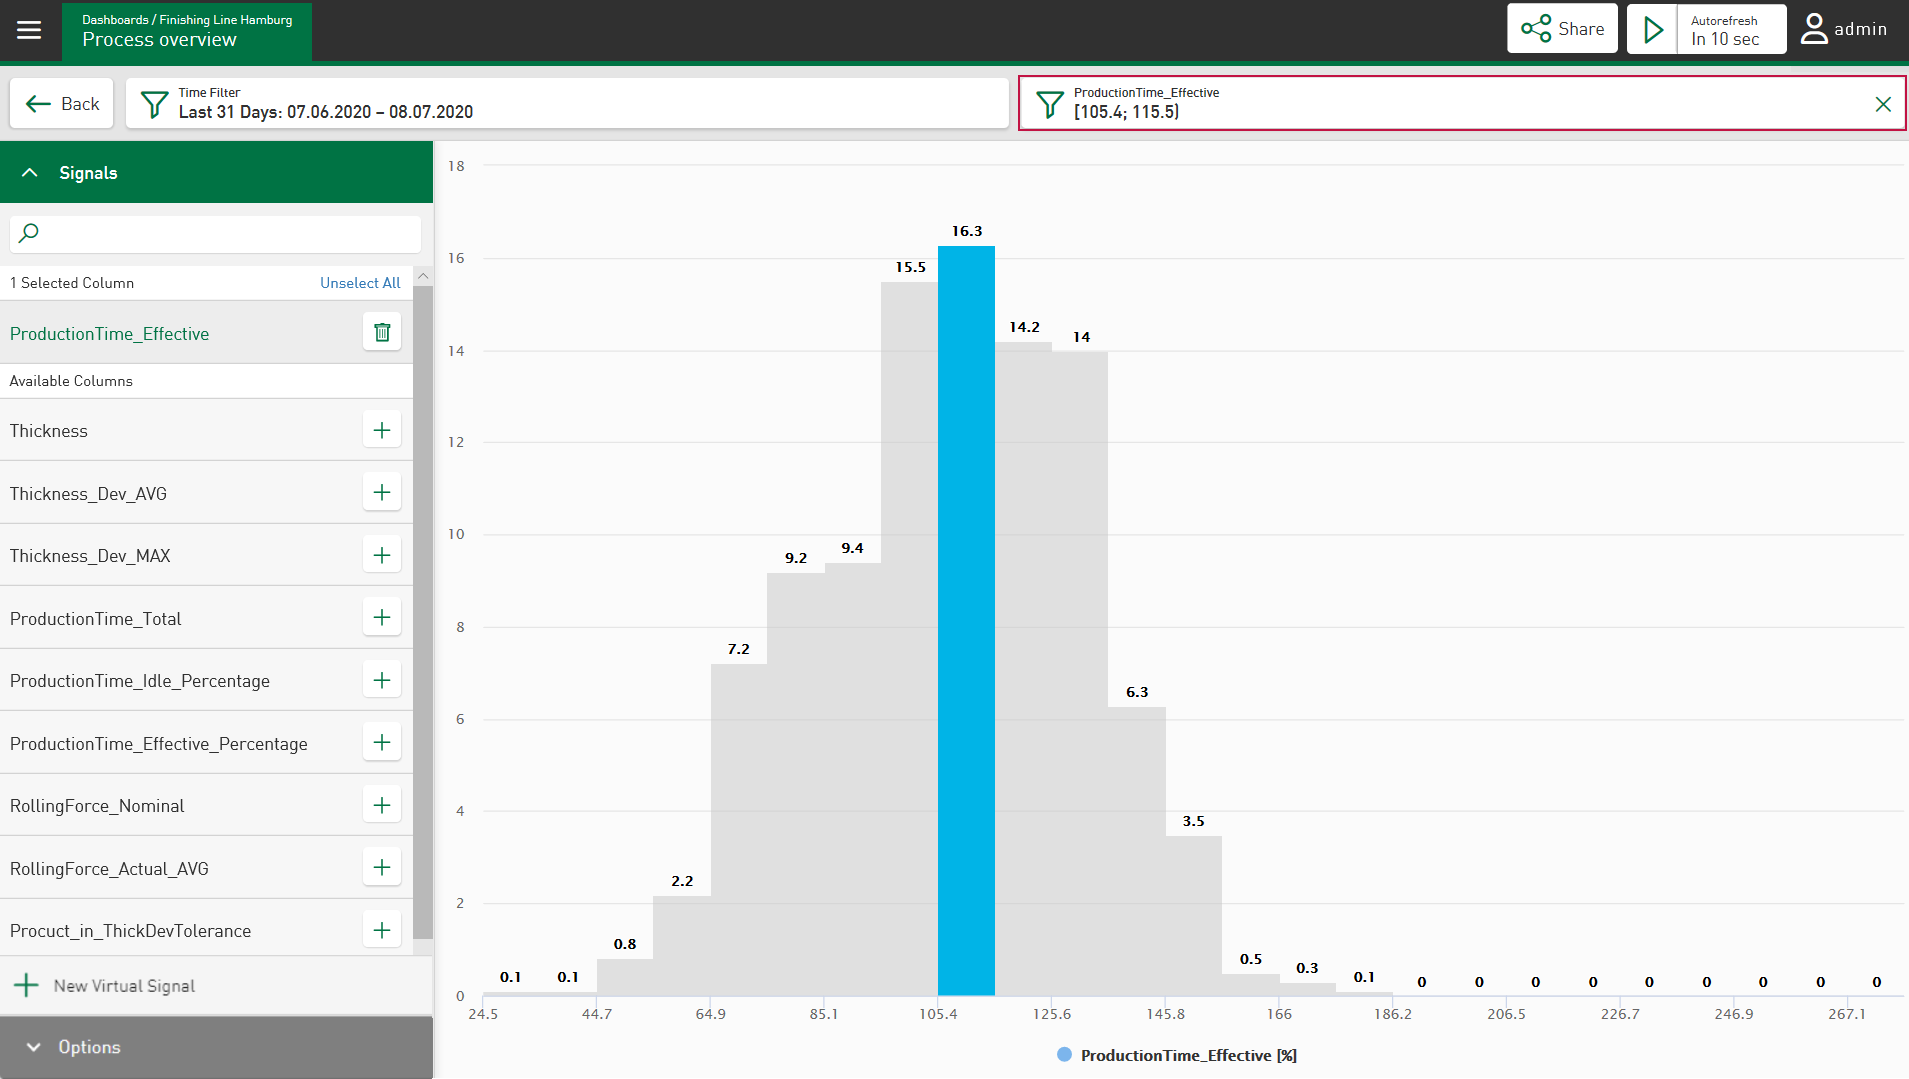Screen dimensions: 1909x1079
Task: Open the admin user menu
Action: tap(1844, 30)
